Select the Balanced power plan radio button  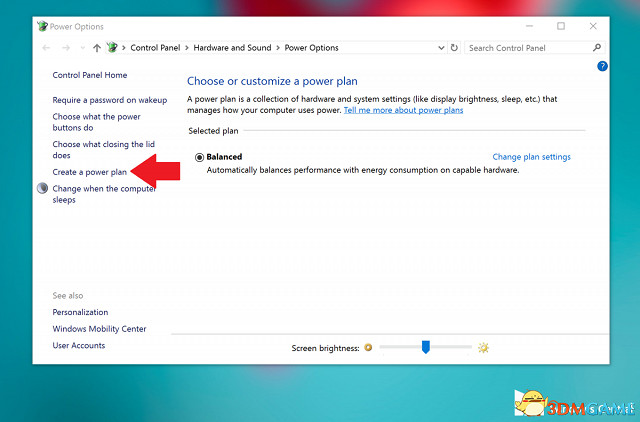click(200, 157)
